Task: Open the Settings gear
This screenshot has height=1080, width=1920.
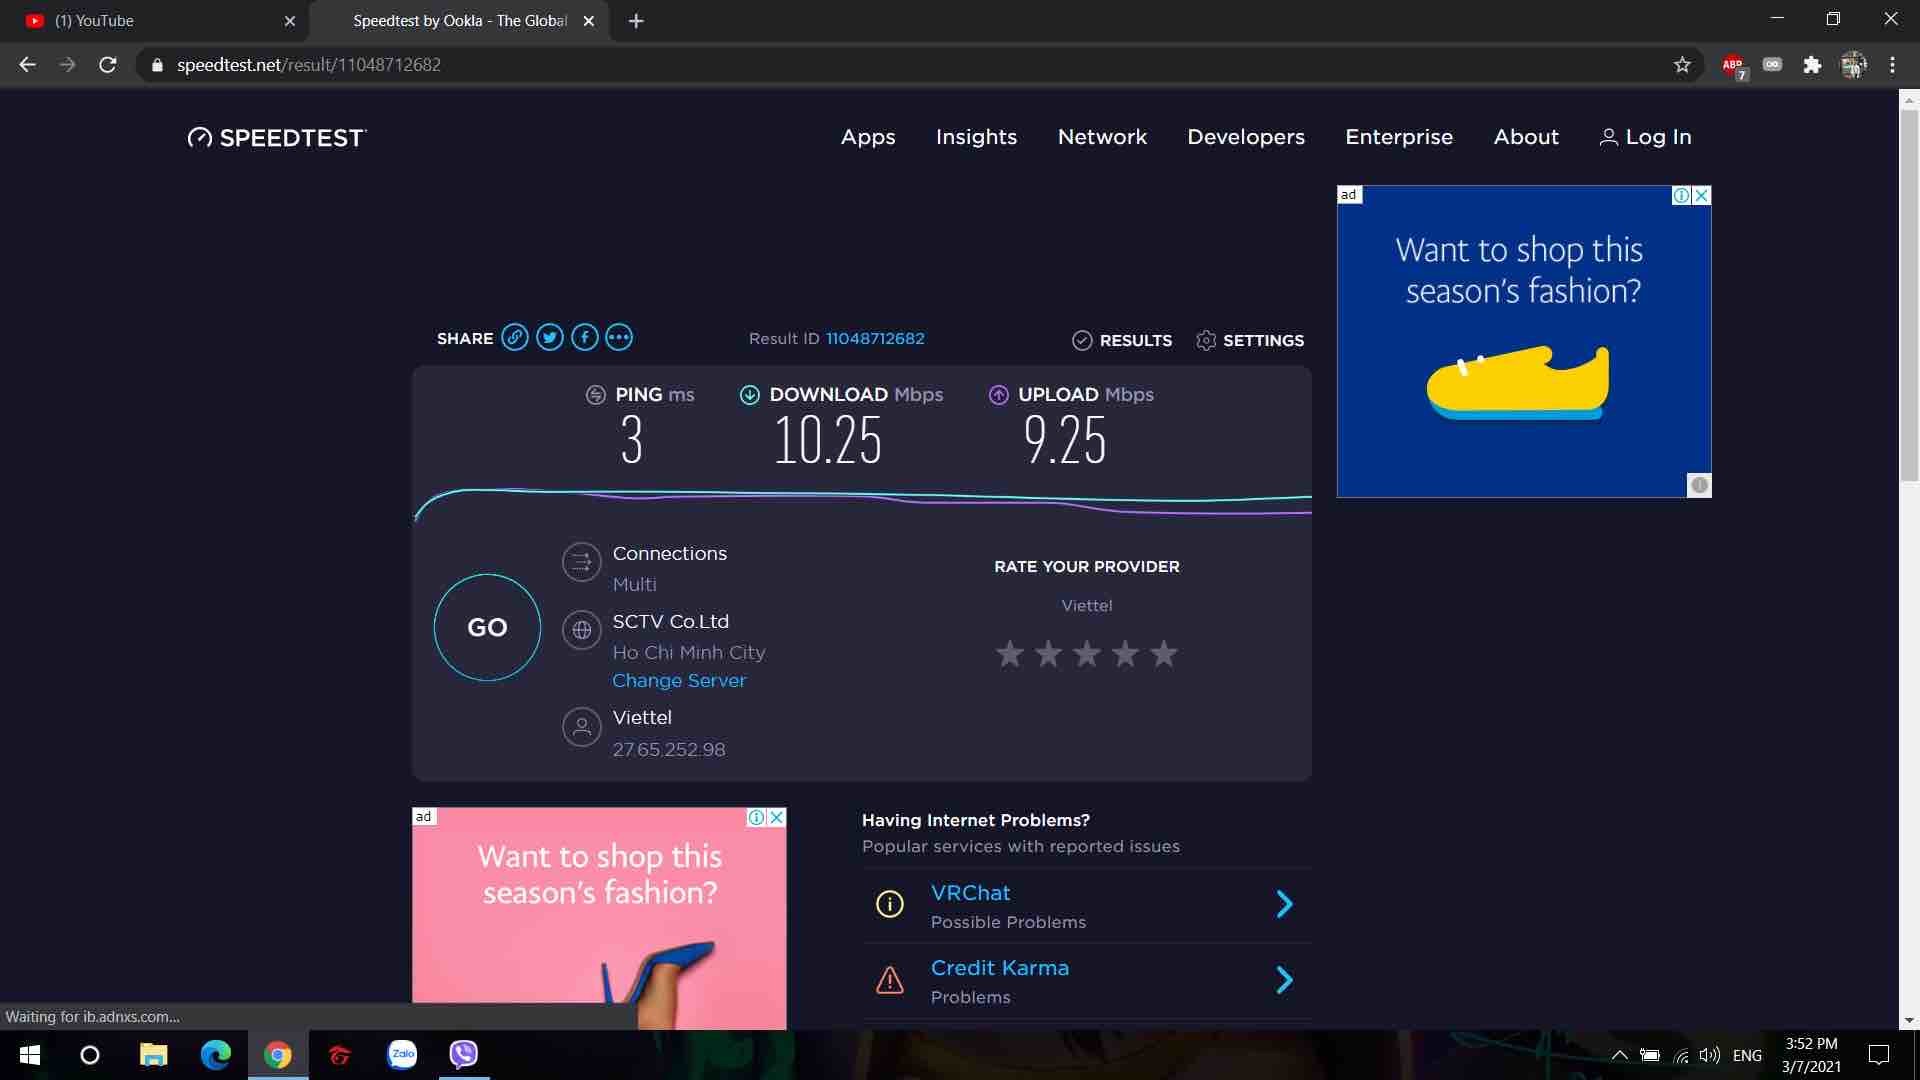Action: 1249,340
